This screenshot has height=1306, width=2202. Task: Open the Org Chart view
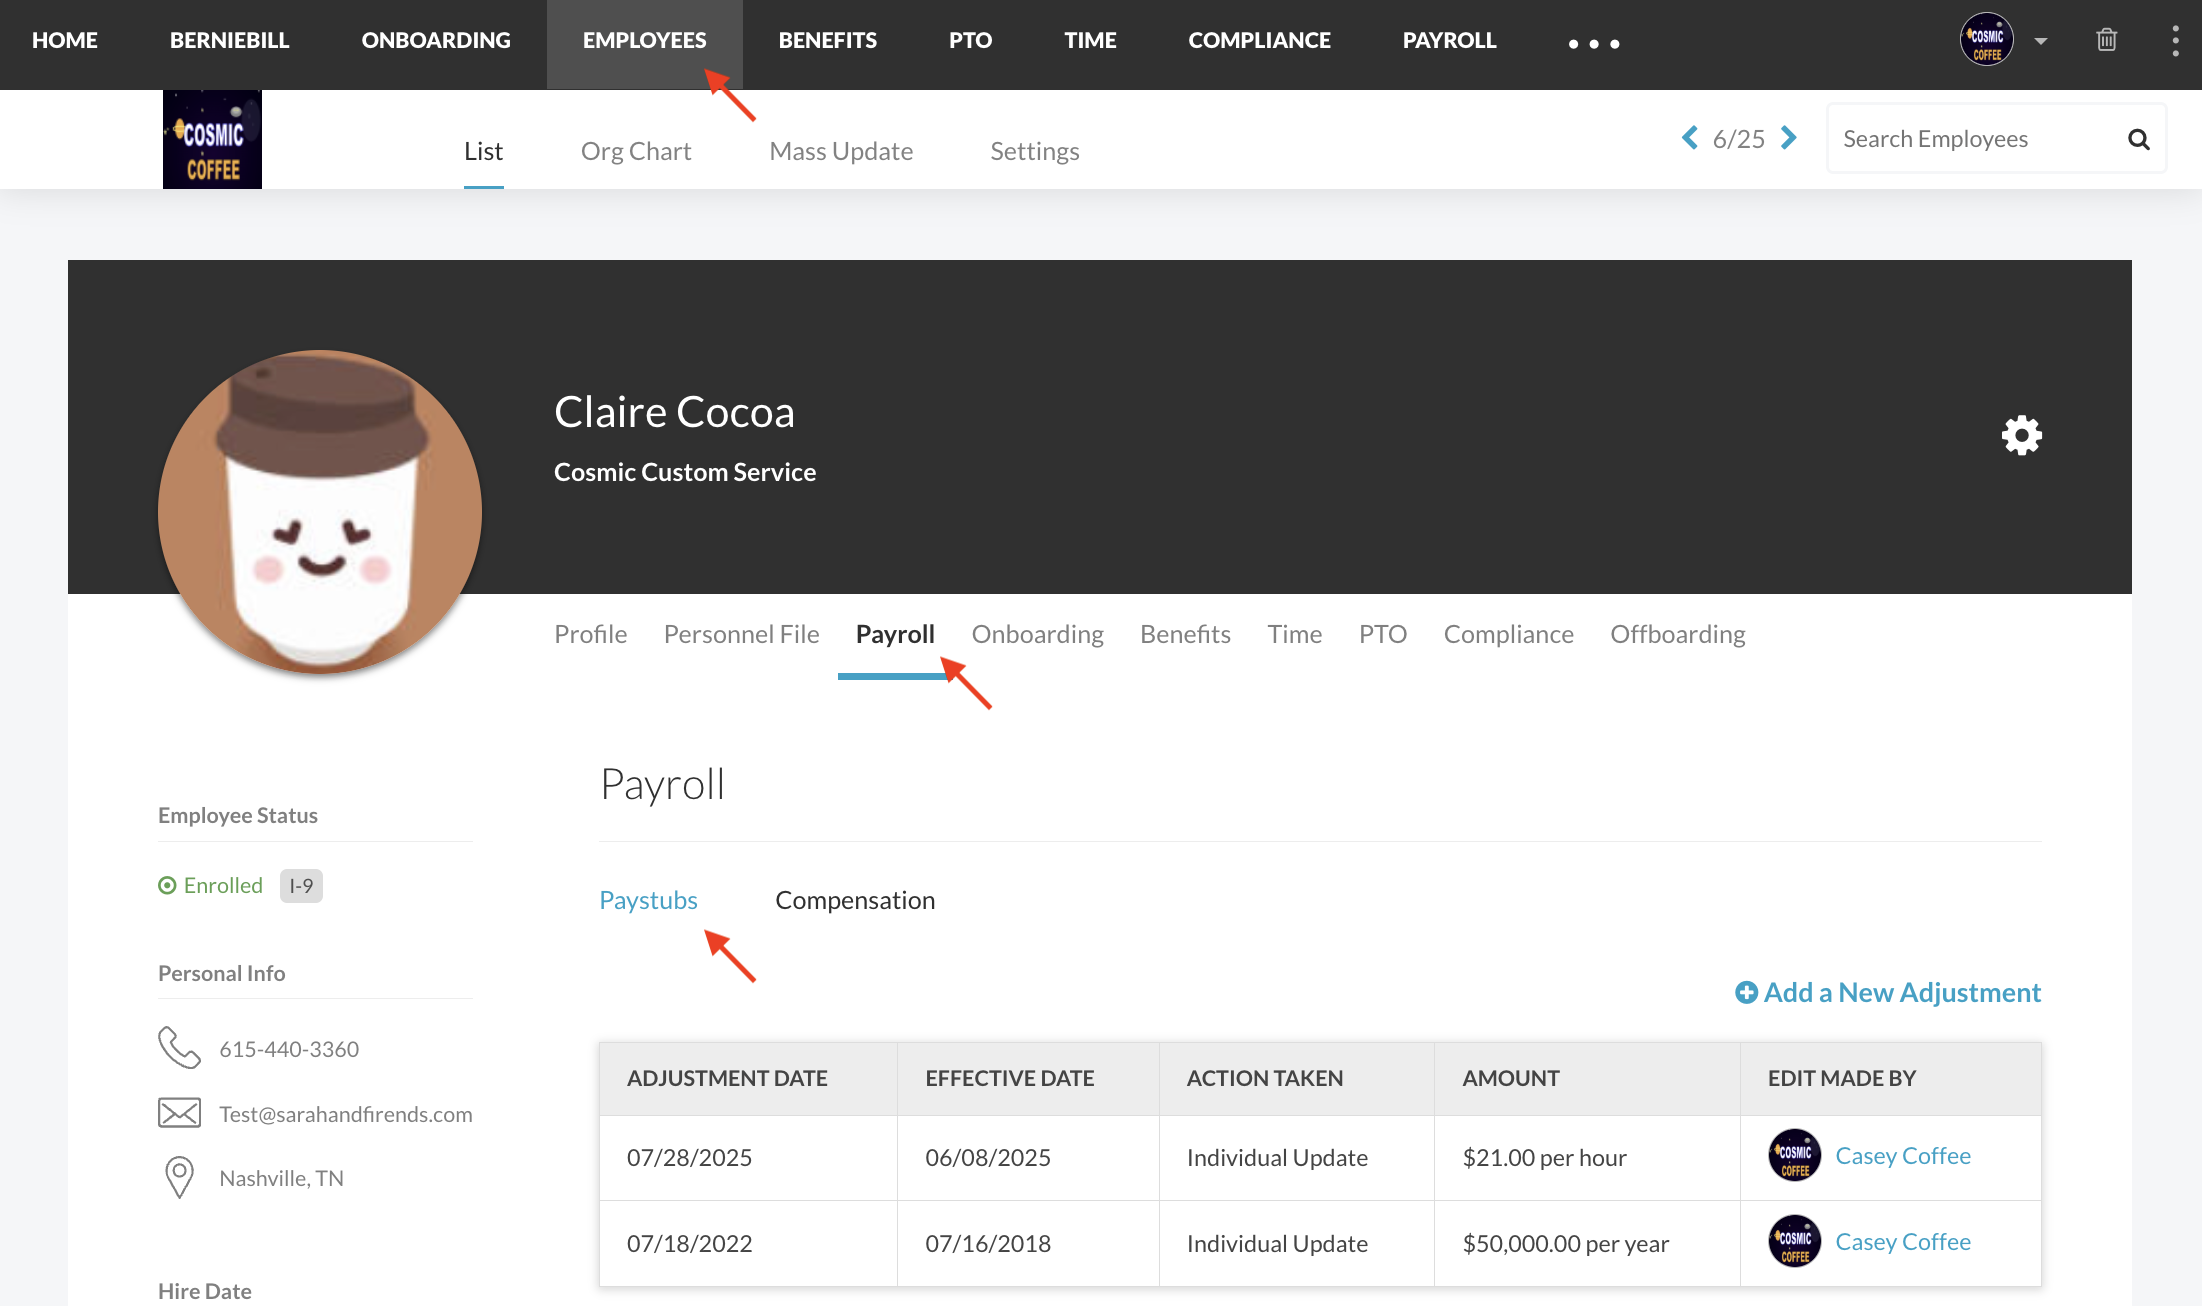click(x=636, y=151)
